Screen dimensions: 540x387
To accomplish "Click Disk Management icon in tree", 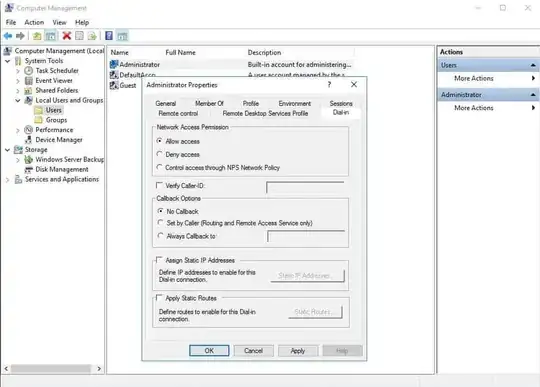I will [29, 169].
